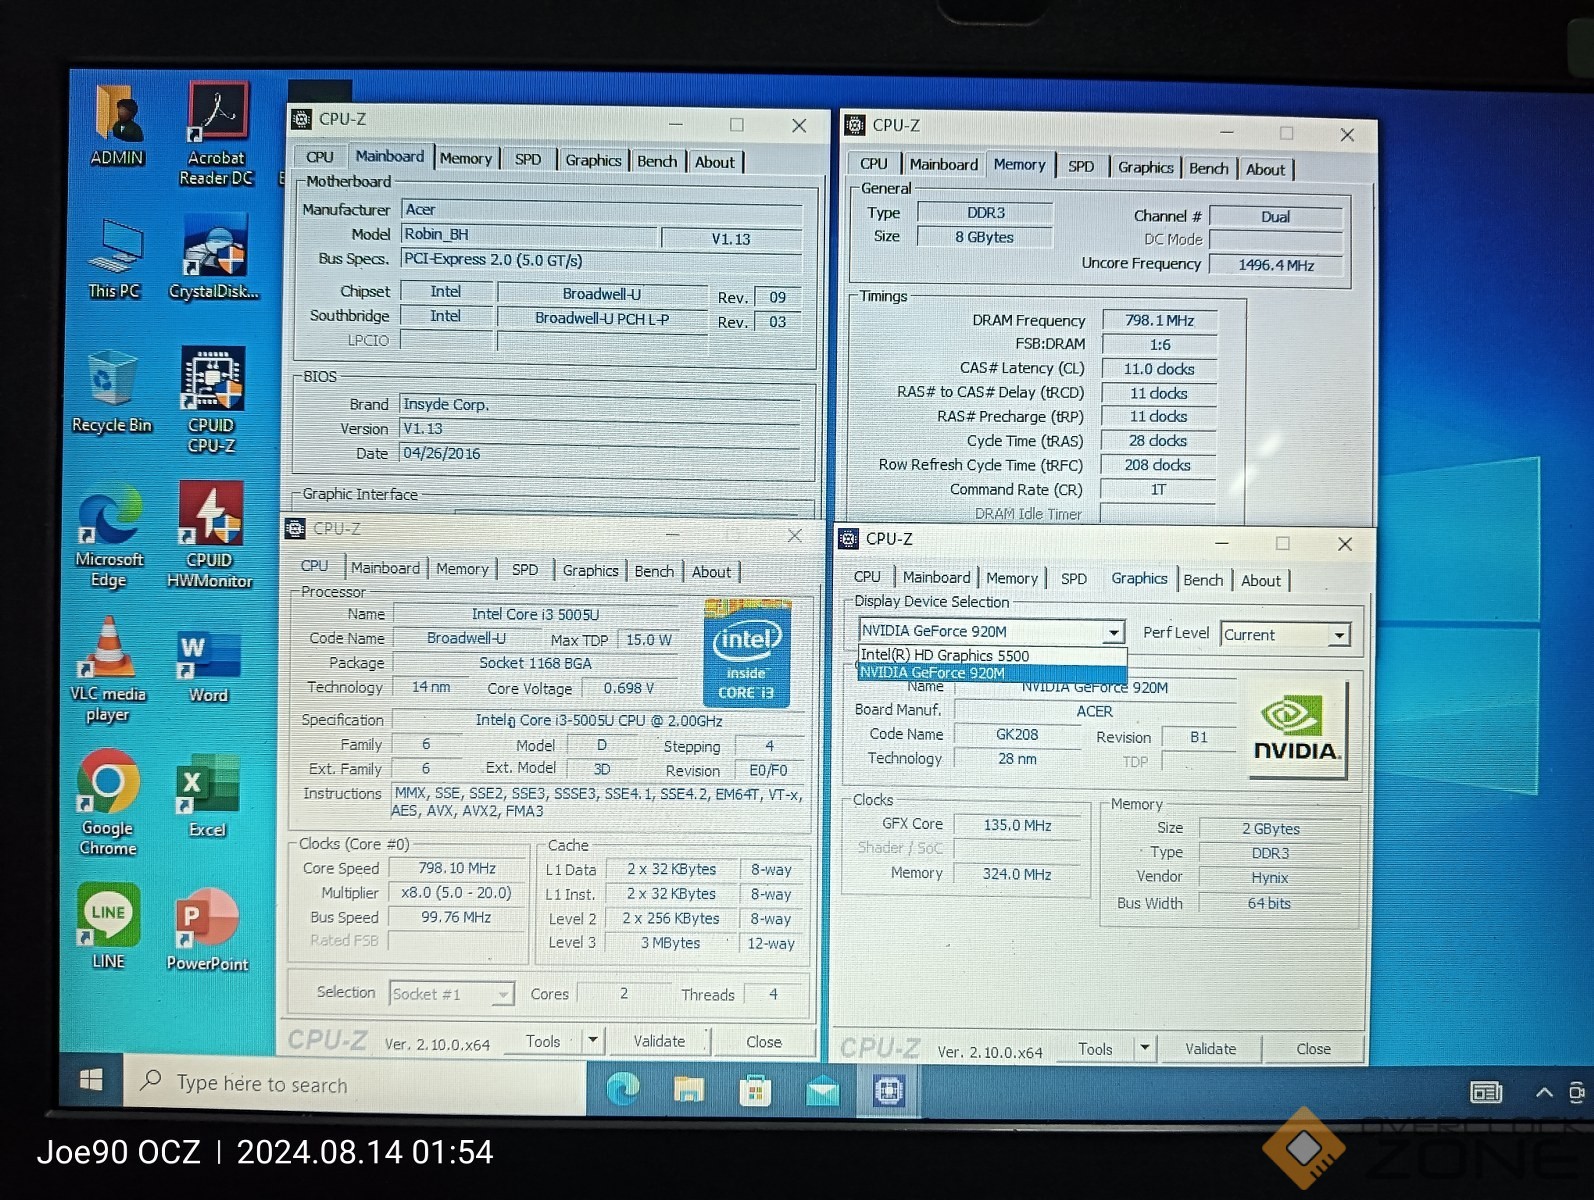The width and height of the screenshot is (1594, 1200).
Task: Click the Edge icon in the taskbar
Action: 623,1088
